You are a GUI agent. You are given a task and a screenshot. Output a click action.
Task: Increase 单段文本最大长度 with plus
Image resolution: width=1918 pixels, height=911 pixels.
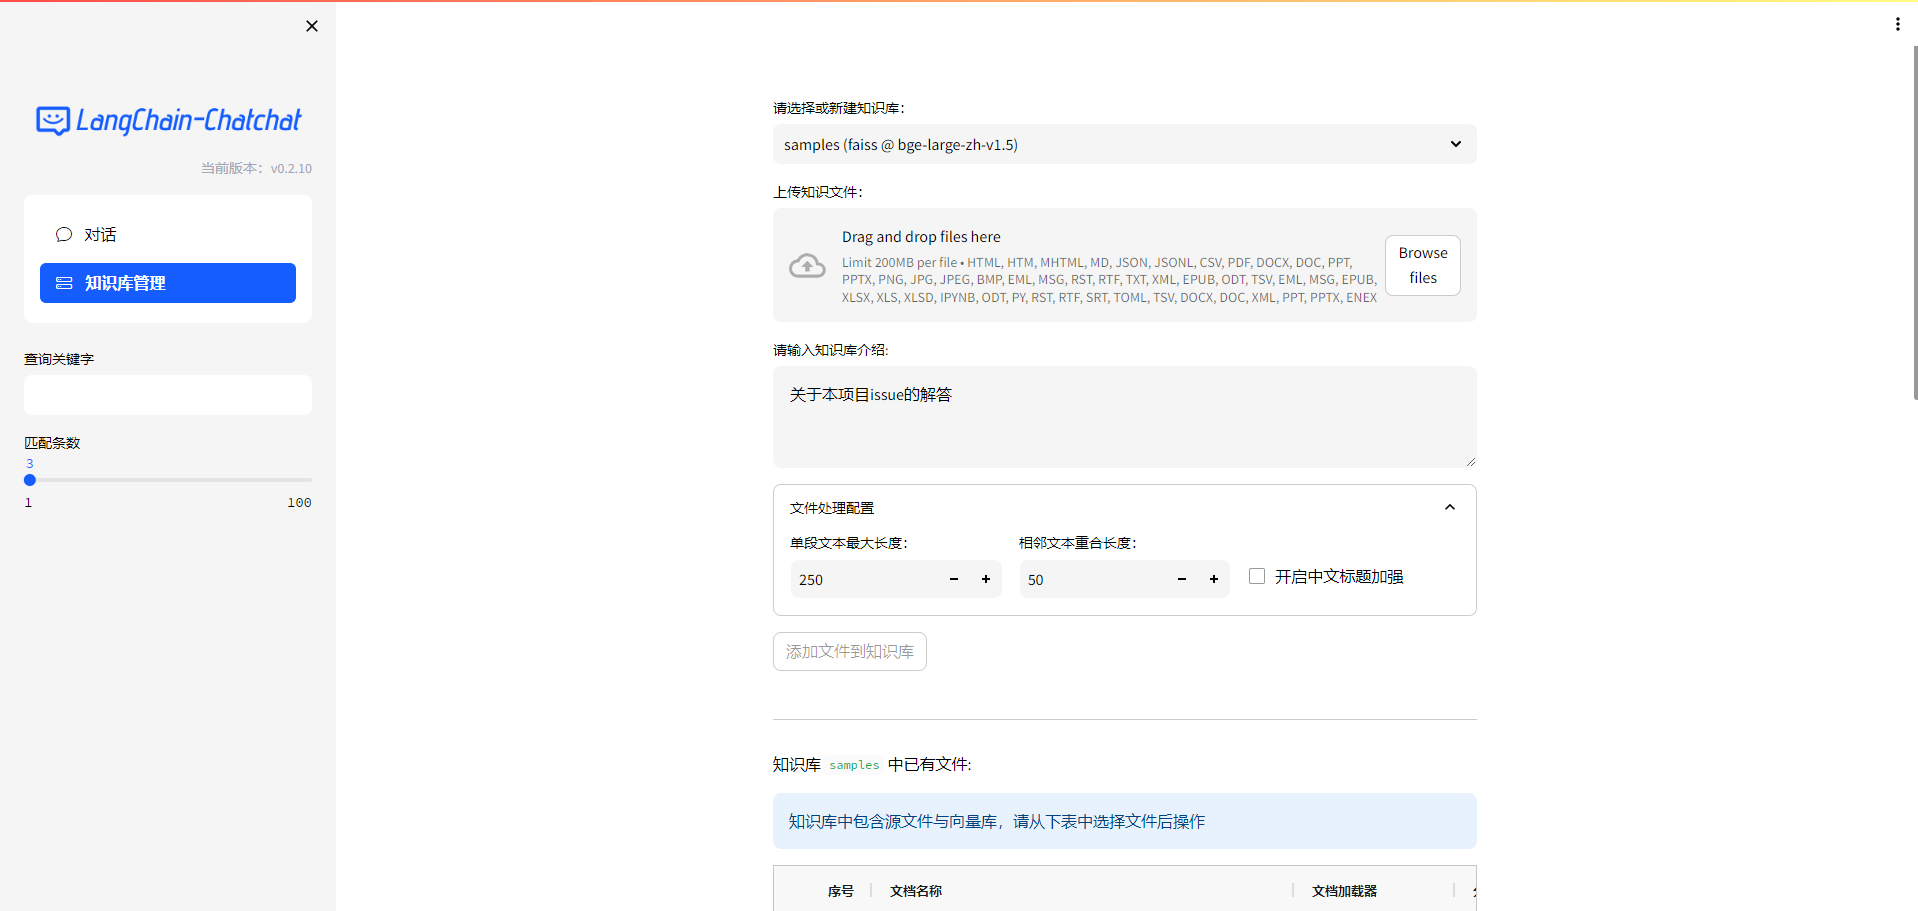pyautogui.click(x=986, y=579)
